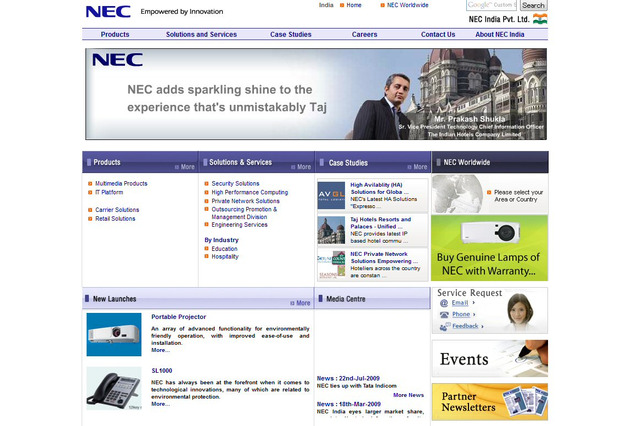Expand More in Solutions & Services panel

301,167
